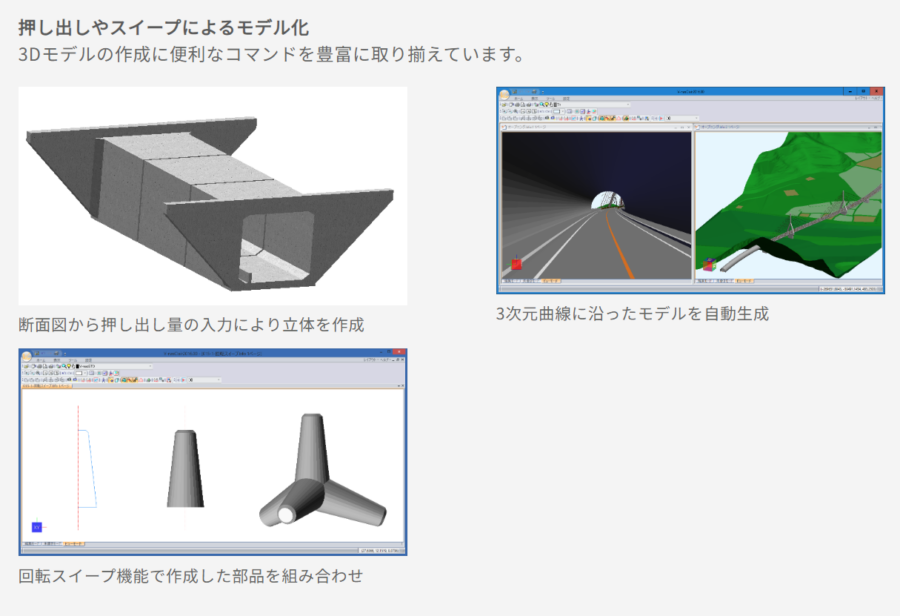
Task: Open the ツール menu
Action: 74,359
